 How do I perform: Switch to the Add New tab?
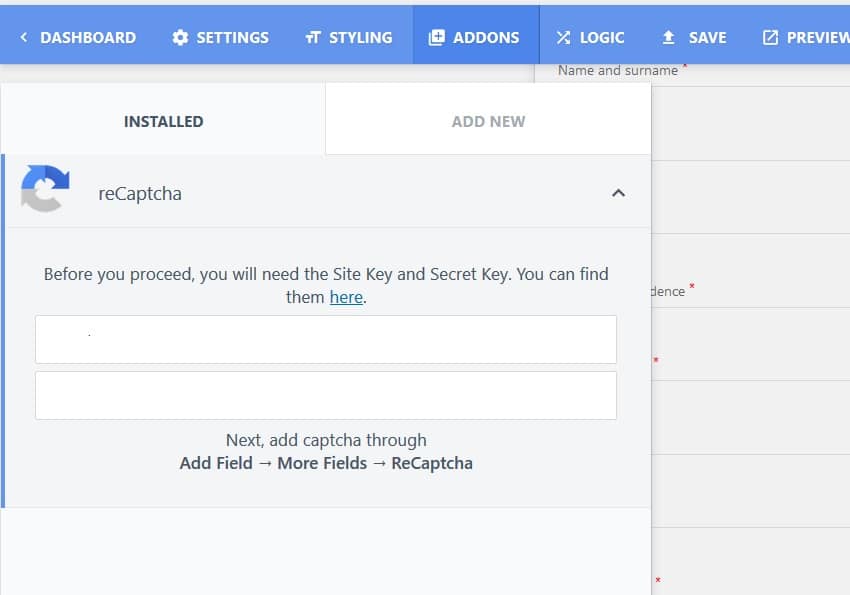(488, 121)
